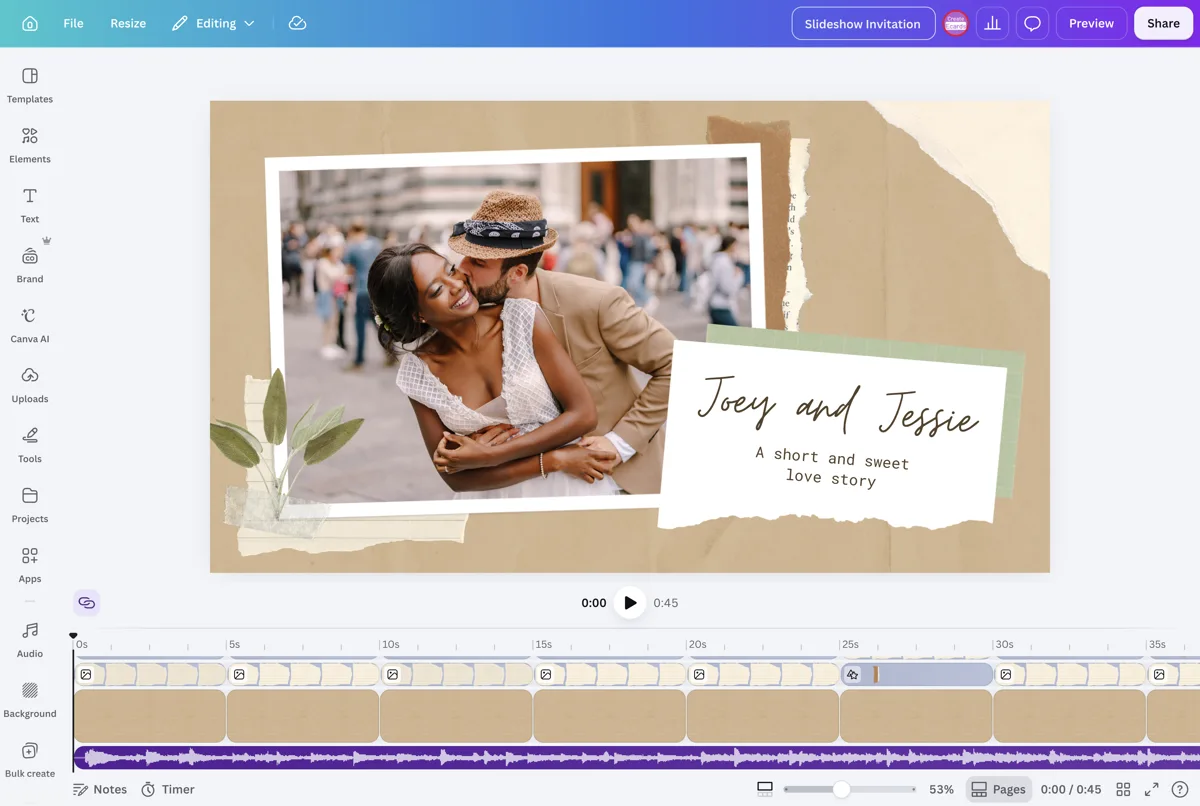The width and height of the screenshot is (1200, 806).
Task: Select the timeline page starting at 0s
Action: [x=150, y=715]
